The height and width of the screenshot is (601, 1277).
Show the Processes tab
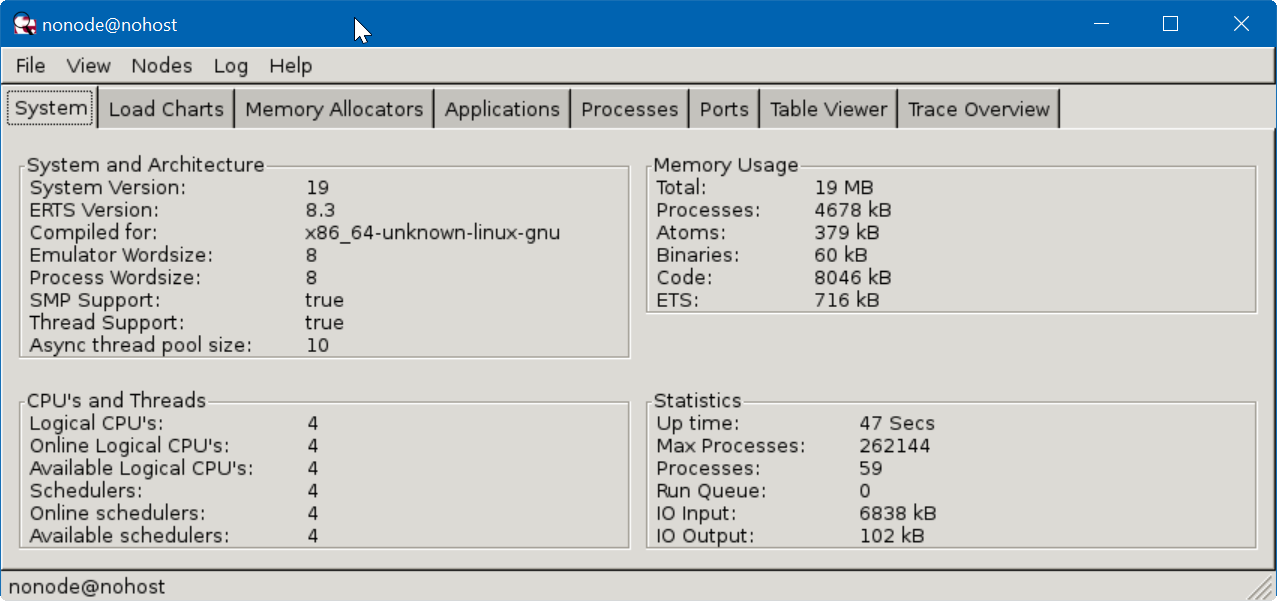click(x=629, y=109)
